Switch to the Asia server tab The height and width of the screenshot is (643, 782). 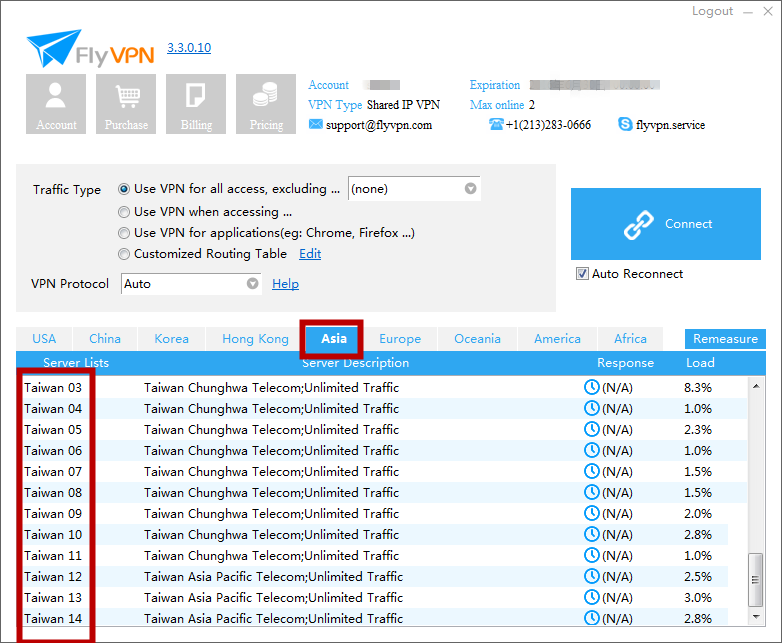pos(333,339)
